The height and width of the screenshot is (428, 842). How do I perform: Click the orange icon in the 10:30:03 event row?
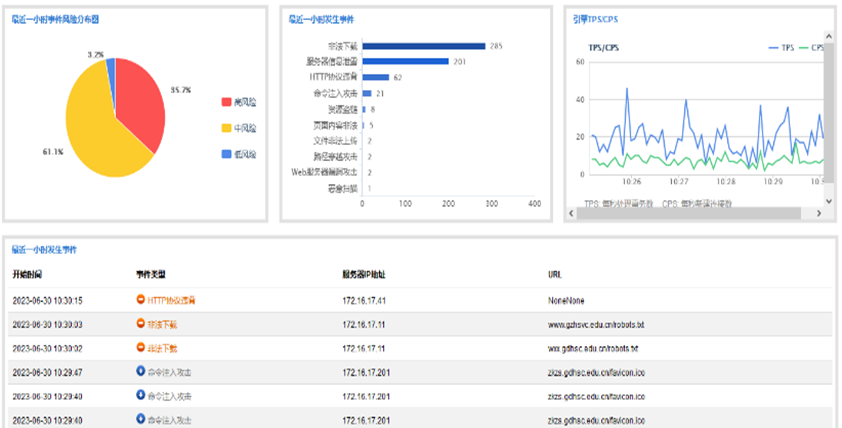pos(141,324)
